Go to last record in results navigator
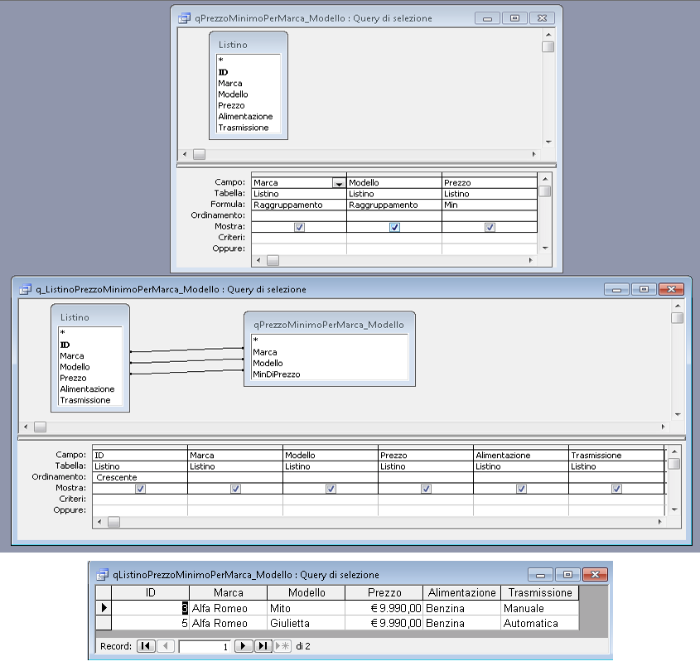Image resolution: width=700 pixels, height=671 pixels. pos(263,646)
